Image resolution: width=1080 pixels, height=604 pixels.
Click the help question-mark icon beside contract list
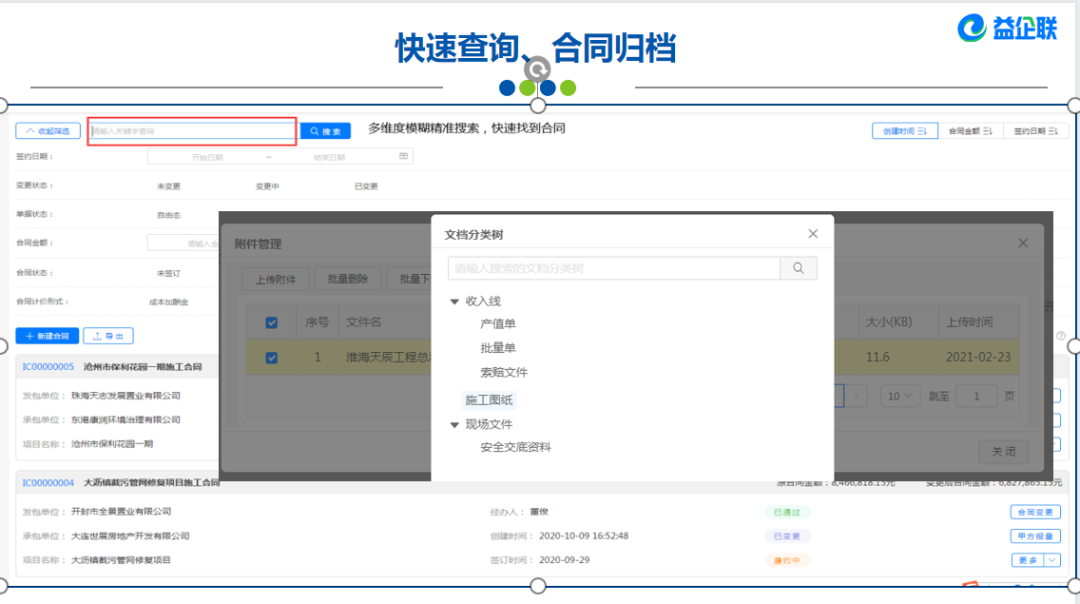1061,336
